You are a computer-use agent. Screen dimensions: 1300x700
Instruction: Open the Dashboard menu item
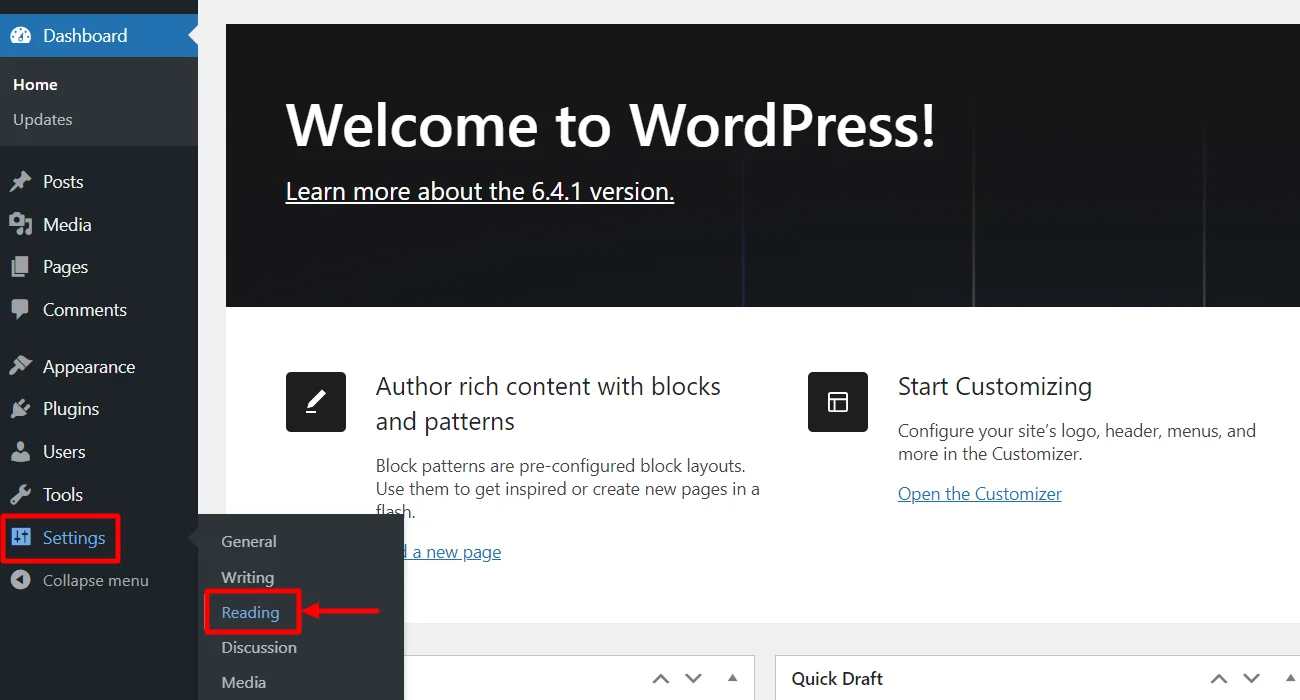[x=99, y=36]
